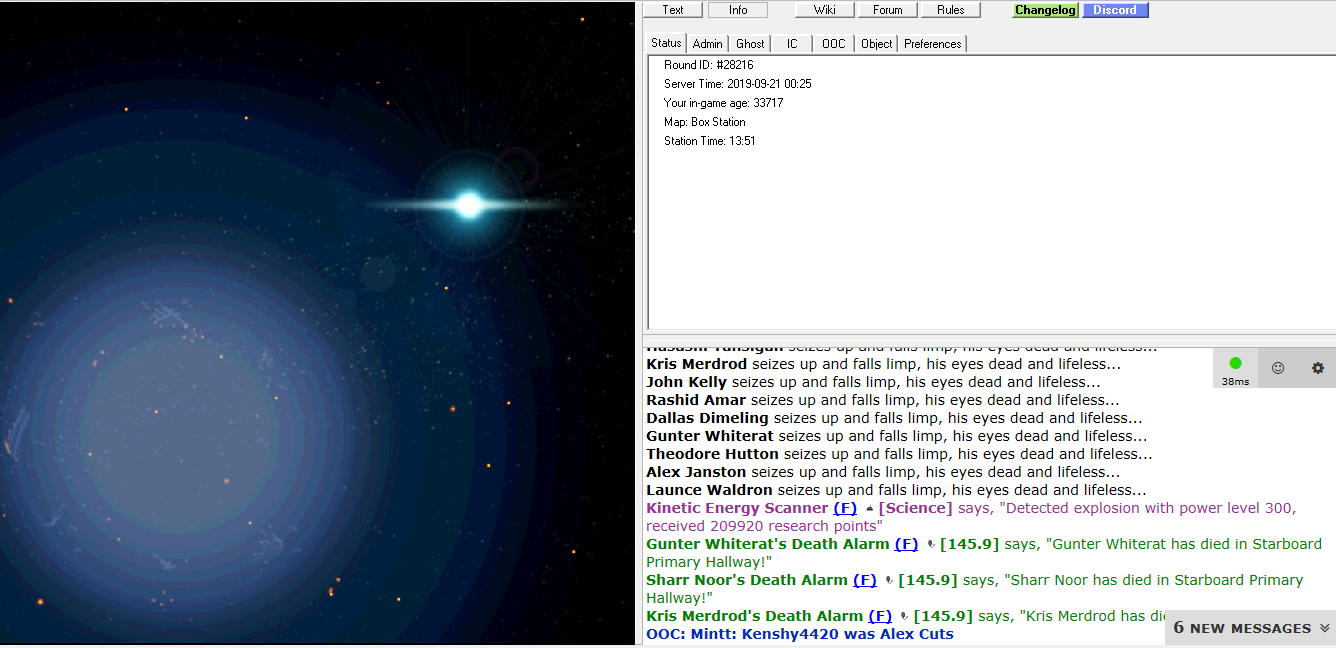
Task: Open the Preferences tab
Action: (x=932, y=44)
